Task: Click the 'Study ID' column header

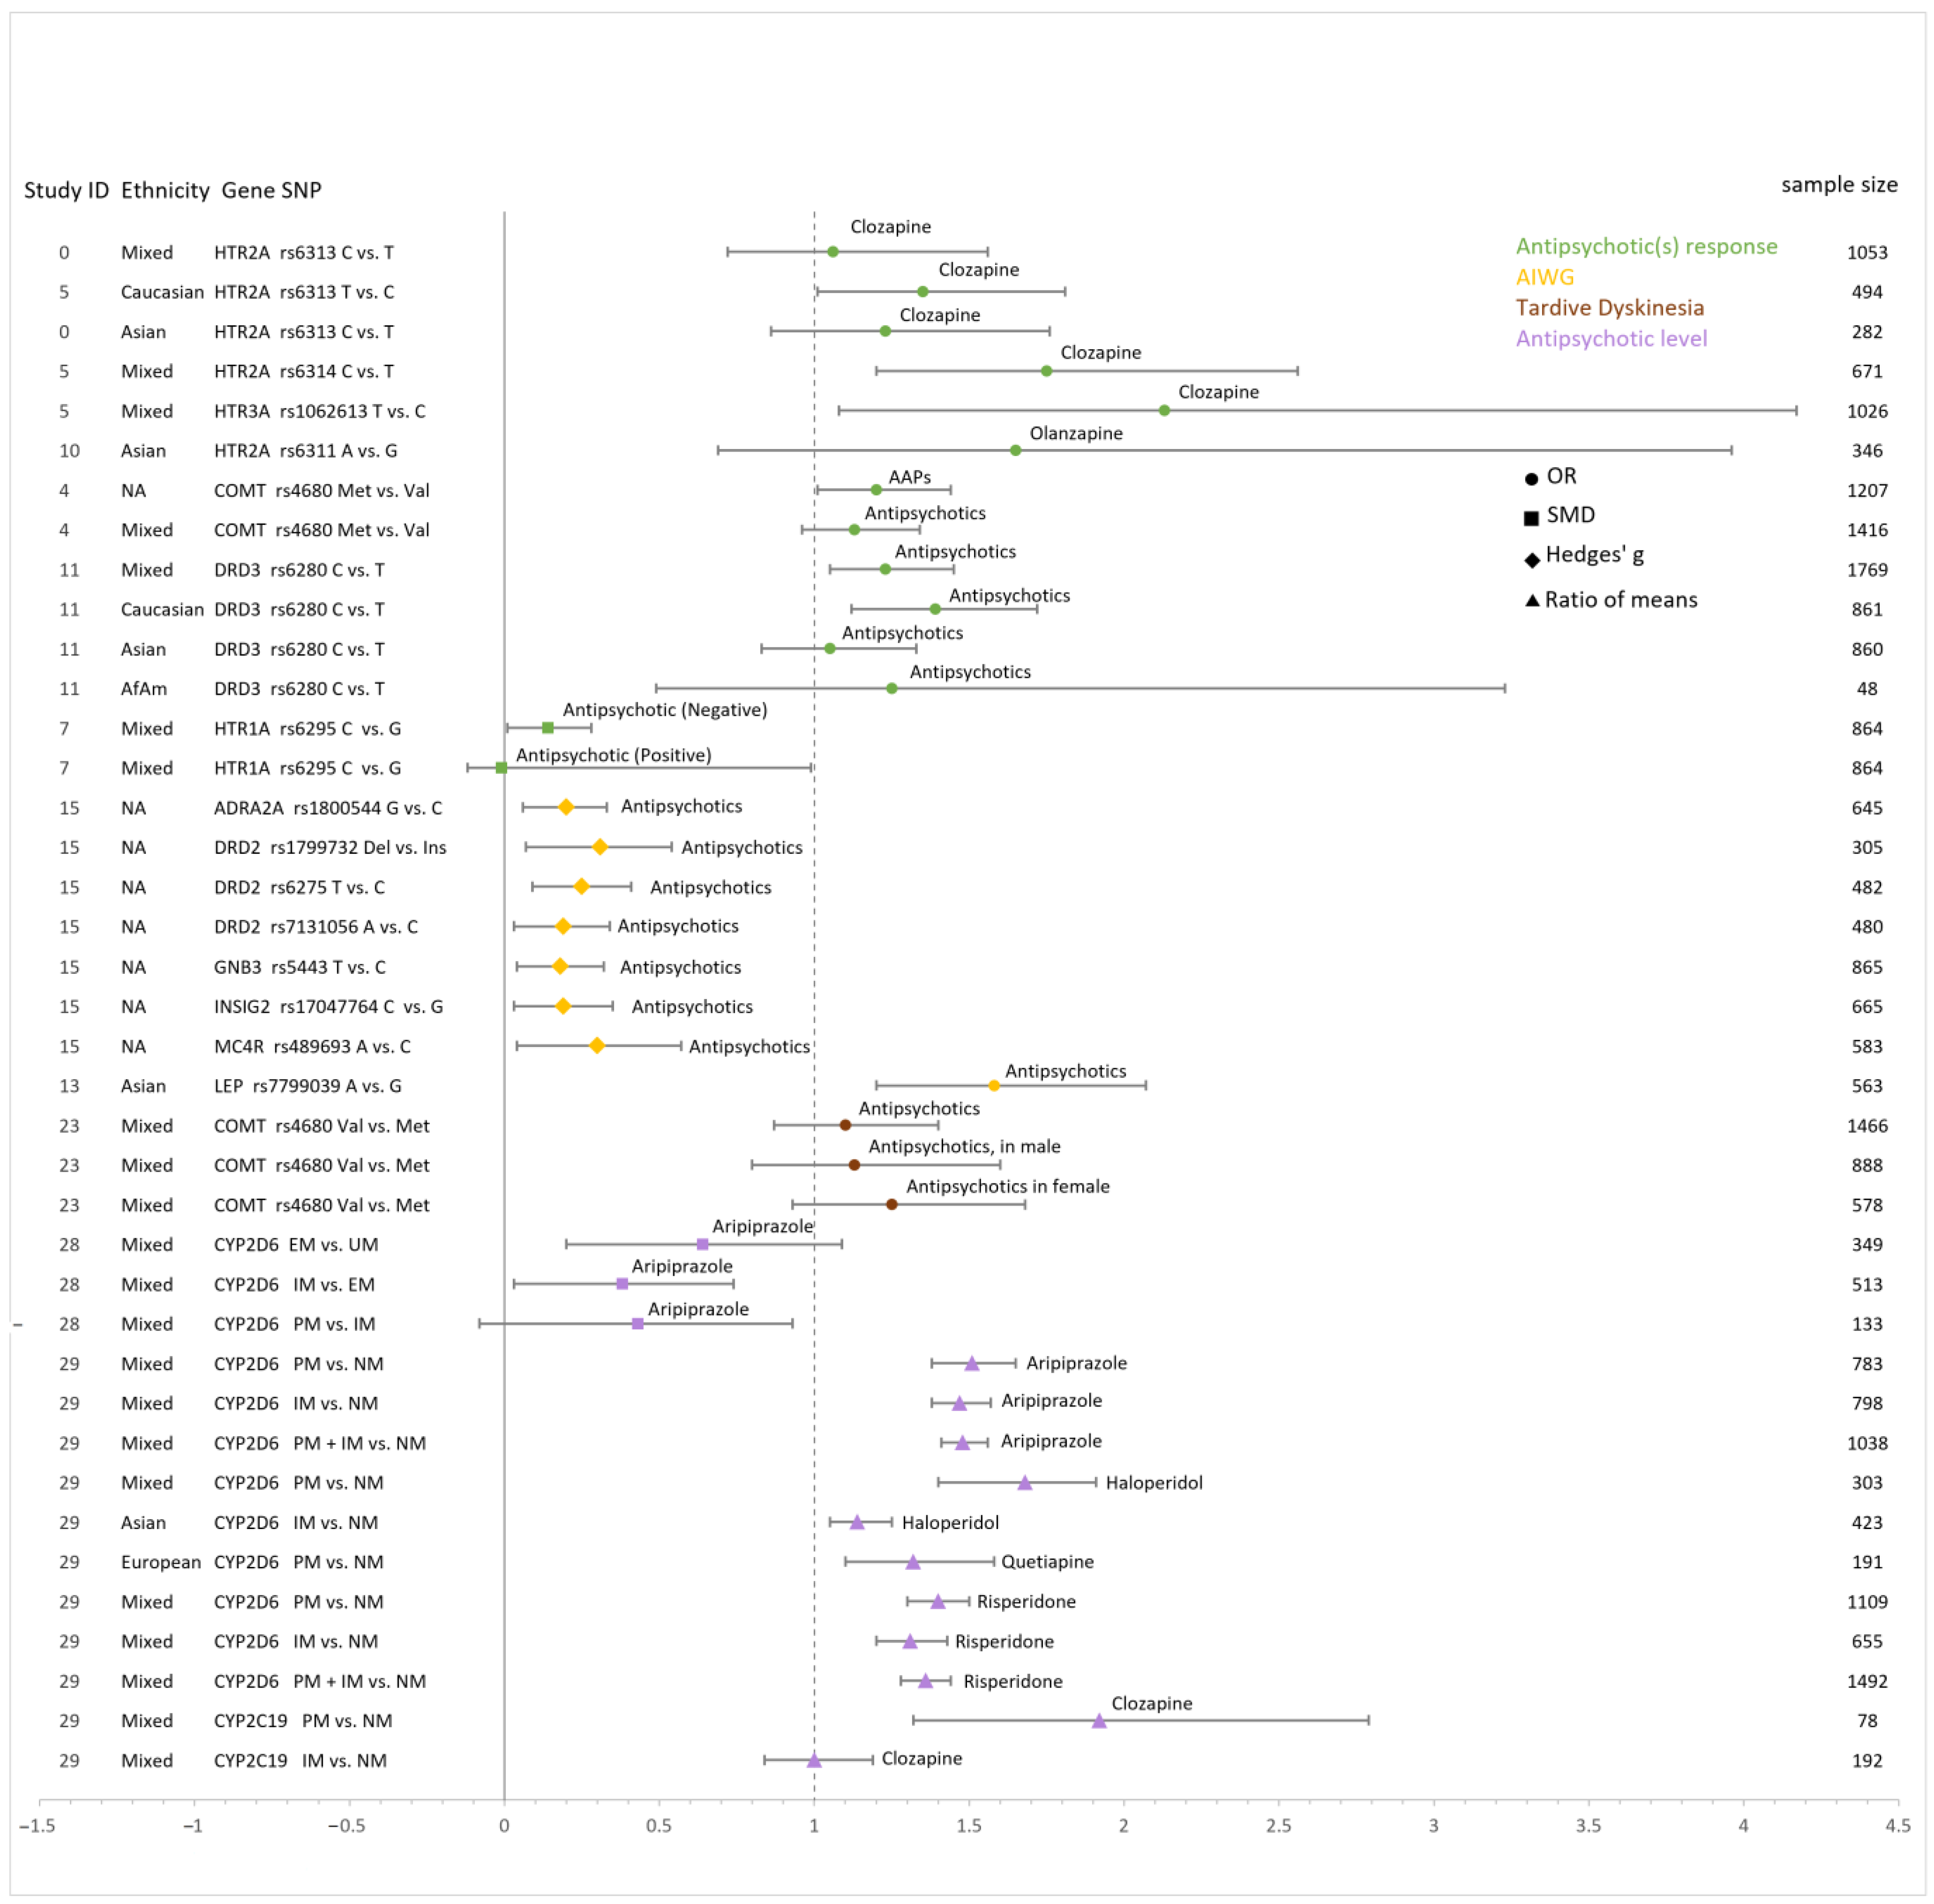Action: coord(66,190)
